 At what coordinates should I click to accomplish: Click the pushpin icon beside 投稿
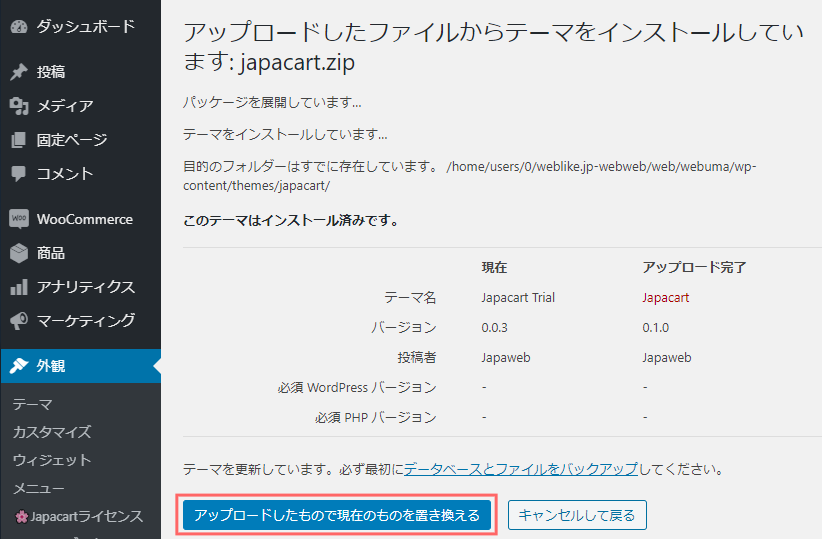pyautogui.click(x=19, y=72)
